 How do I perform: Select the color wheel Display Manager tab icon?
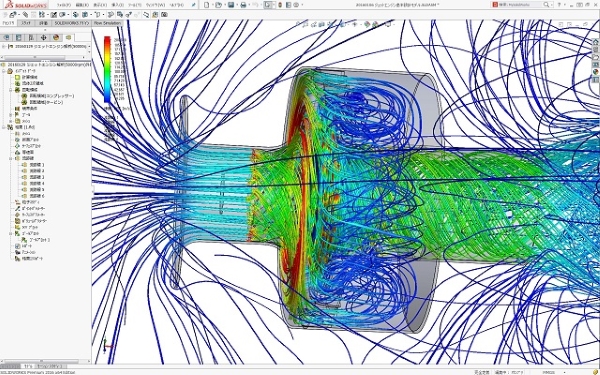tap(56, 38)
